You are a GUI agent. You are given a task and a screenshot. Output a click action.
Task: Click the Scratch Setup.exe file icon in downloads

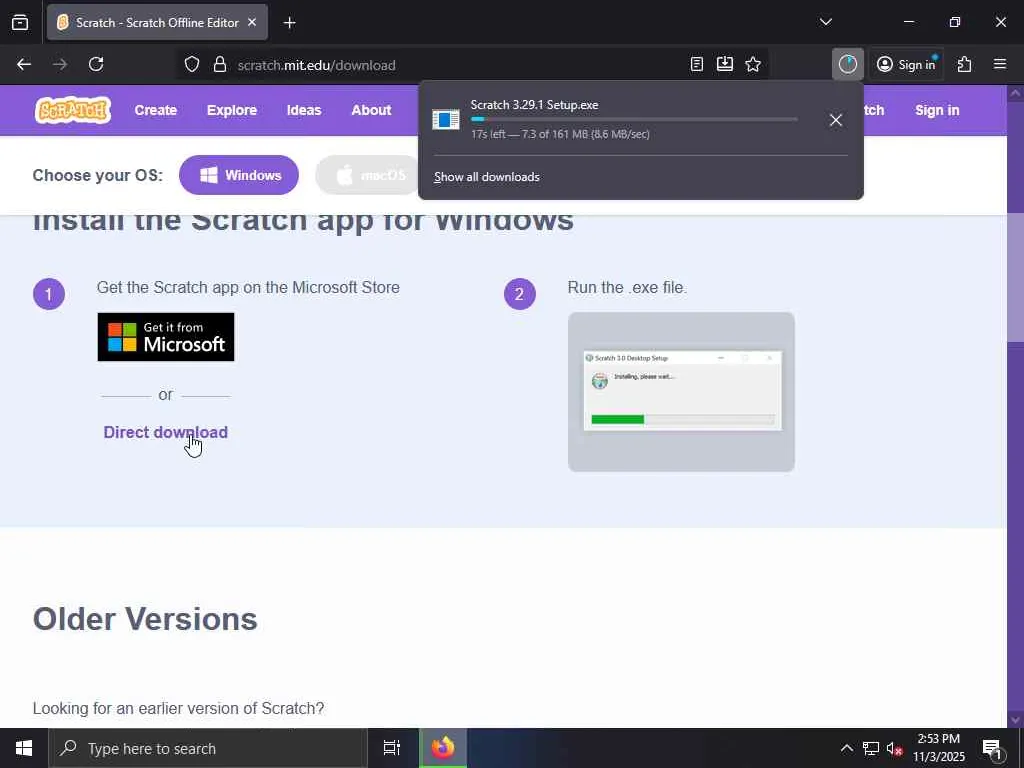[446, 120]
